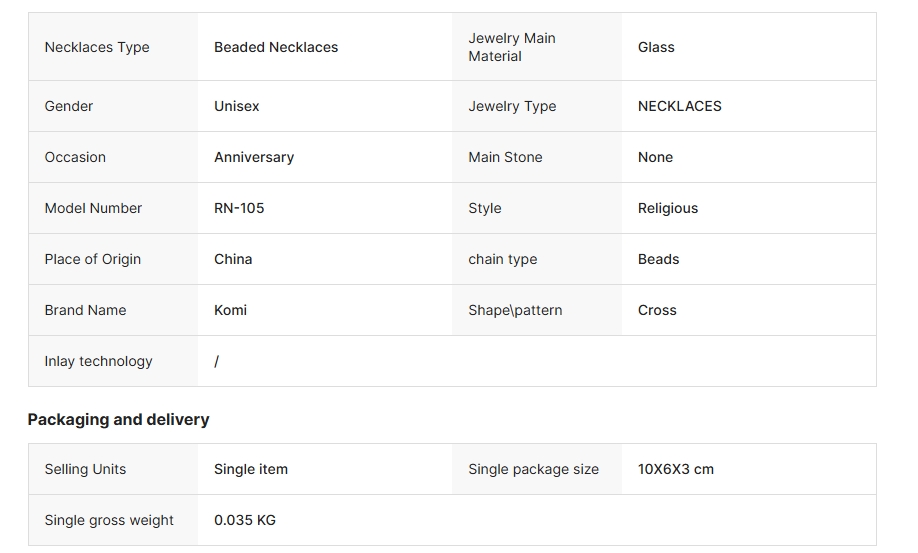
Task: Click the Inlay technology slash value
Action: pos(217,361)
